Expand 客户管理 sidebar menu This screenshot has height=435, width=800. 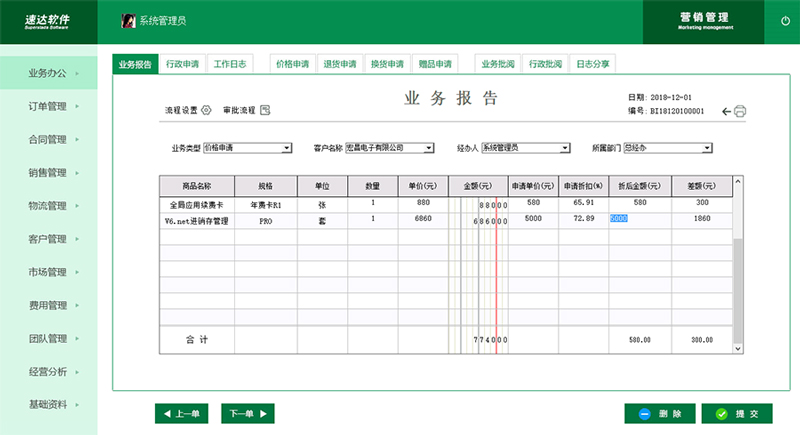tap(48, 239)
